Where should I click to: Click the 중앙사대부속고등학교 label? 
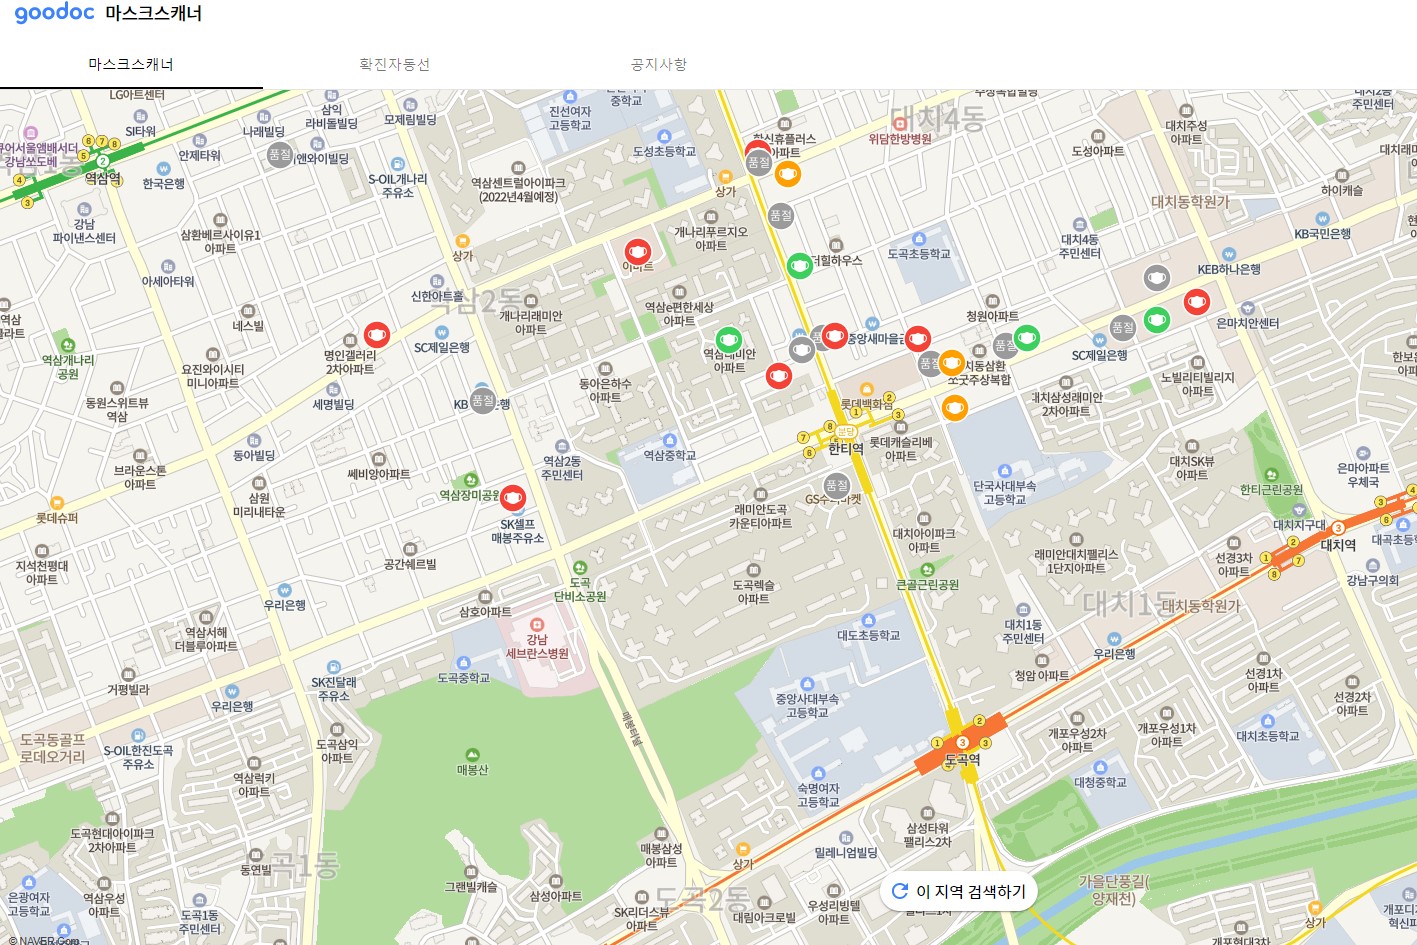pyautogui.click(x=807, y=706)
